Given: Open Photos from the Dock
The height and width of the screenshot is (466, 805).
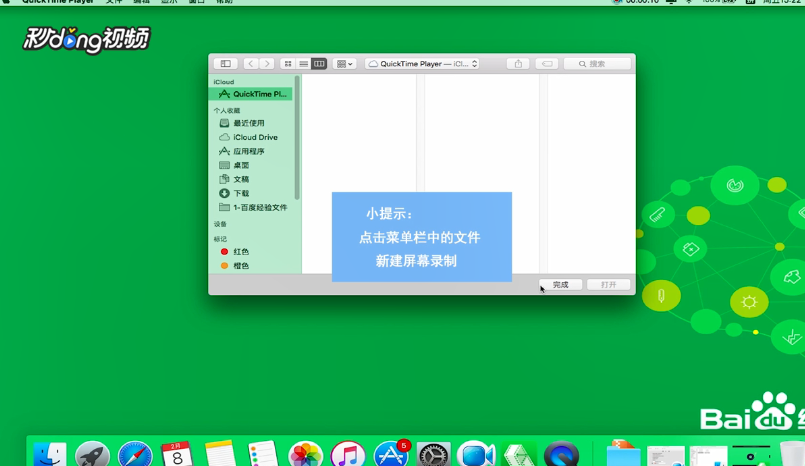Looking at the screenshot, I should coord(305,454).
